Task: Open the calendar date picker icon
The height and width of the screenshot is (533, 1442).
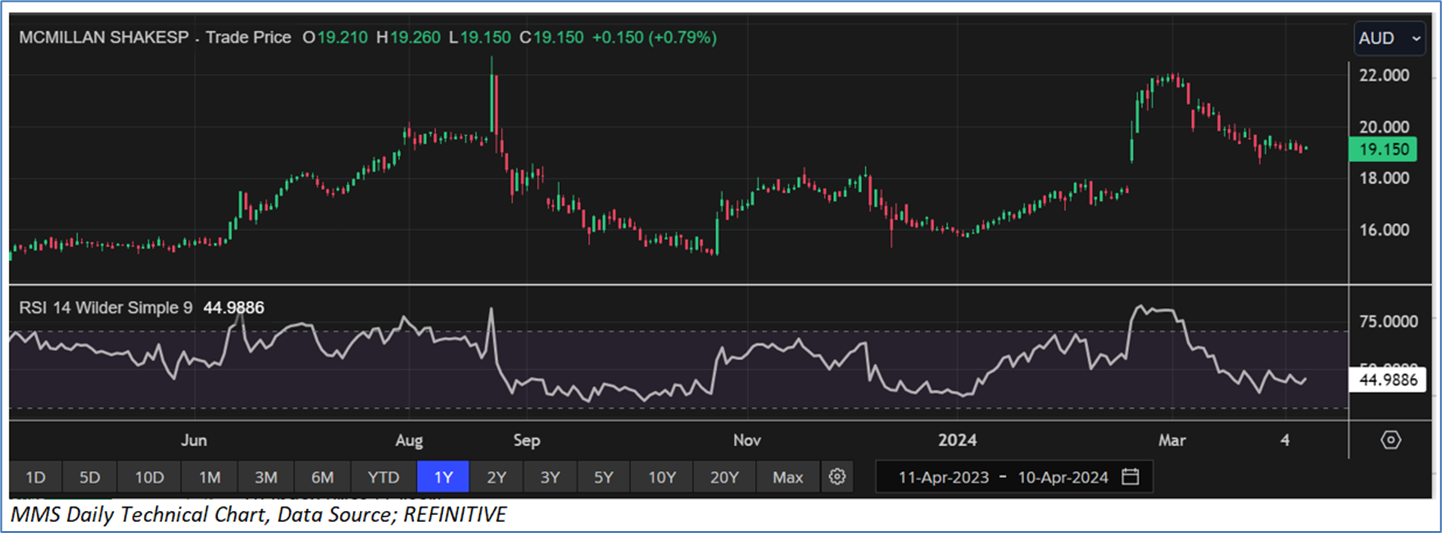Action: [x=1131, y=477]
